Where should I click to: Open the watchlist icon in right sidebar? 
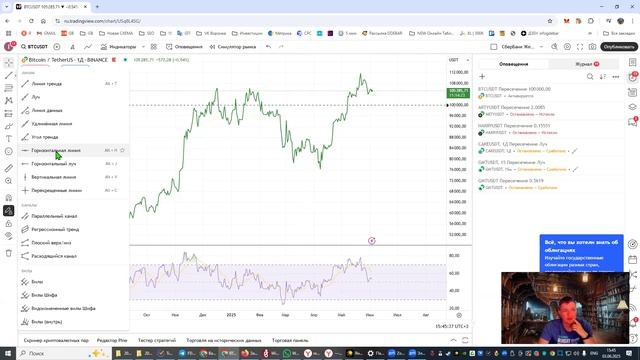(633, 62)
